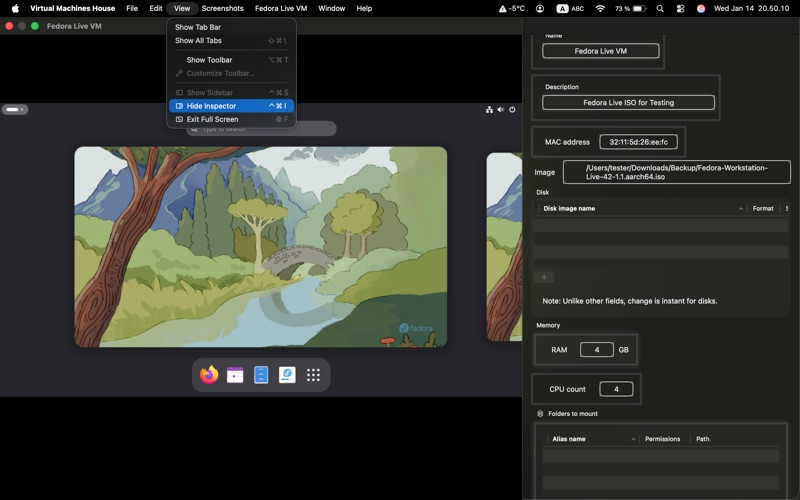Choose Exit Full Screen menu item

pyautogui.click(x=231, y=119)
